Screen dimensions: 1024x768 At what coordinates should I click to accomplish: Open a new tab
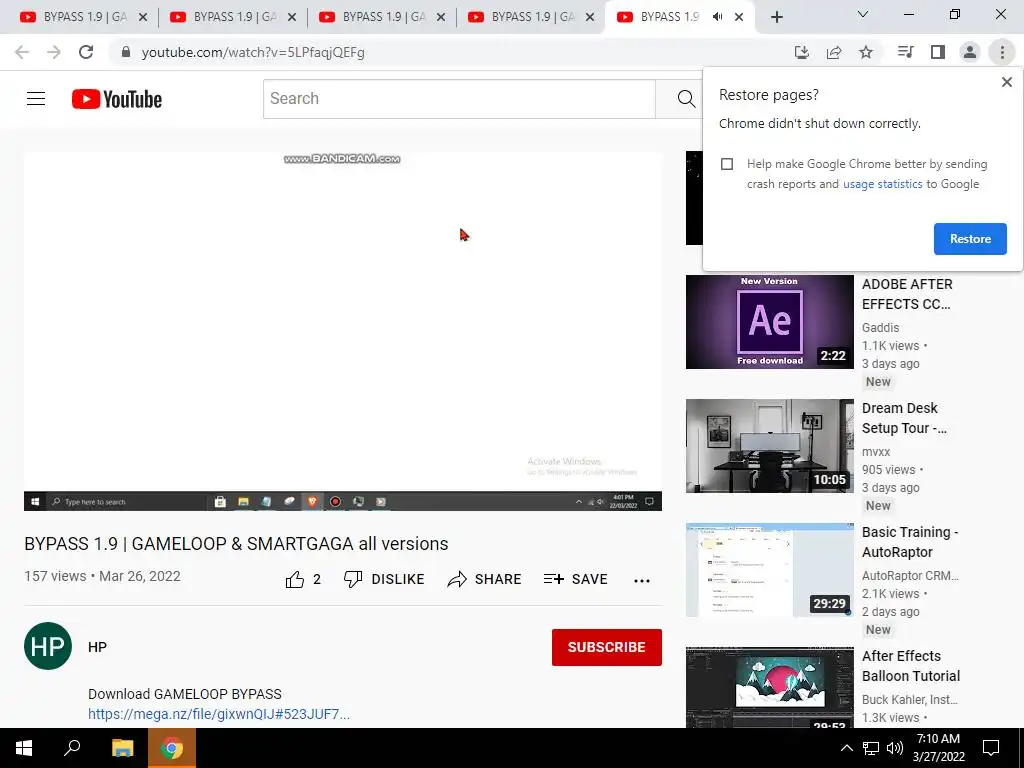pos(776,17)
